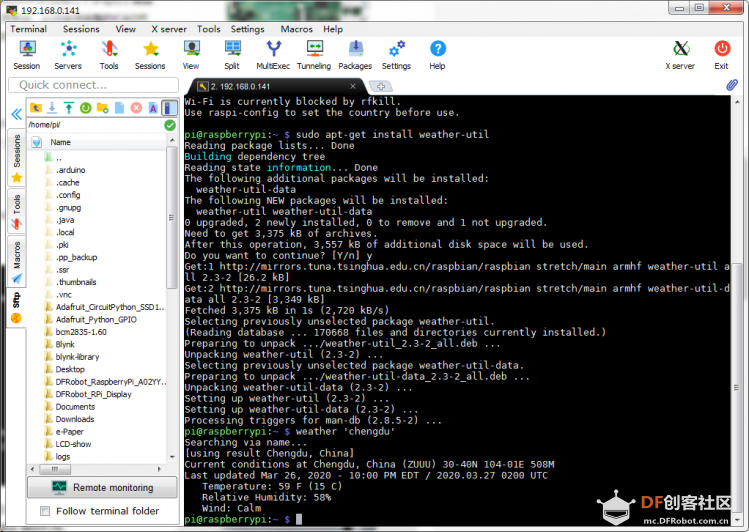749x532 pixels.
Task: Open the View toolbar button
Action: click(191, 55)
